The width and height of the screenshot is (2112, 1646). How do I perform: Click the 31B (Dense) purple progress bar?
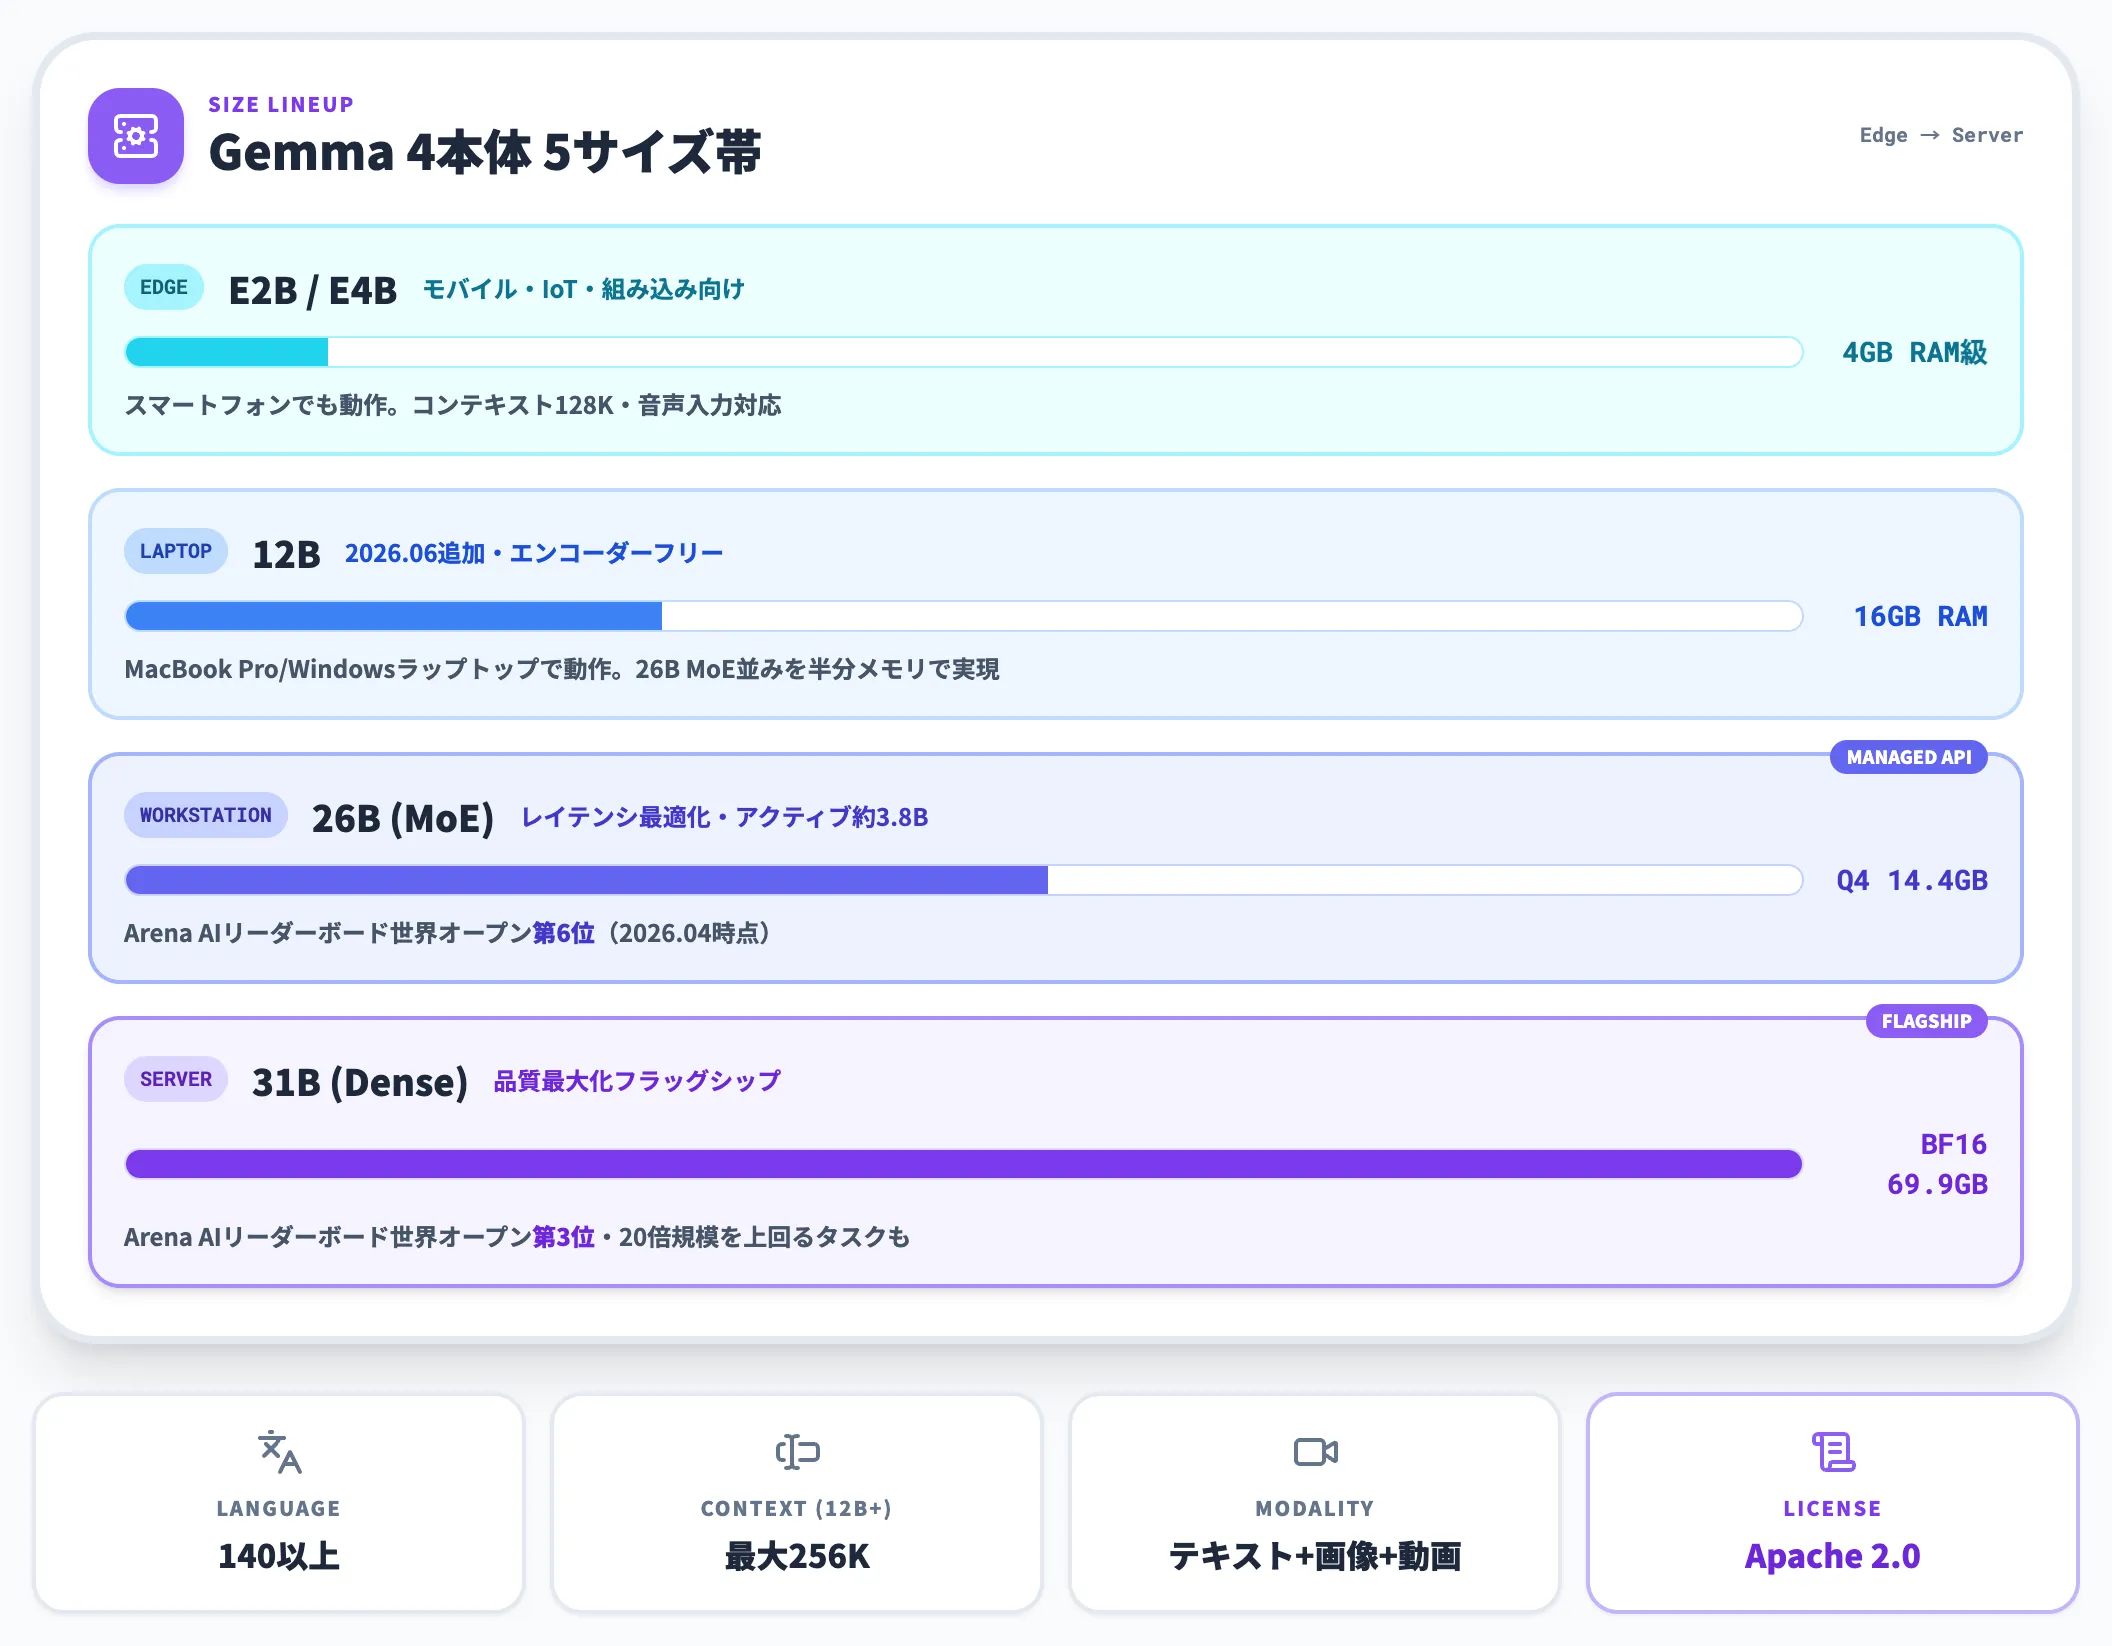coord(964,1164)
